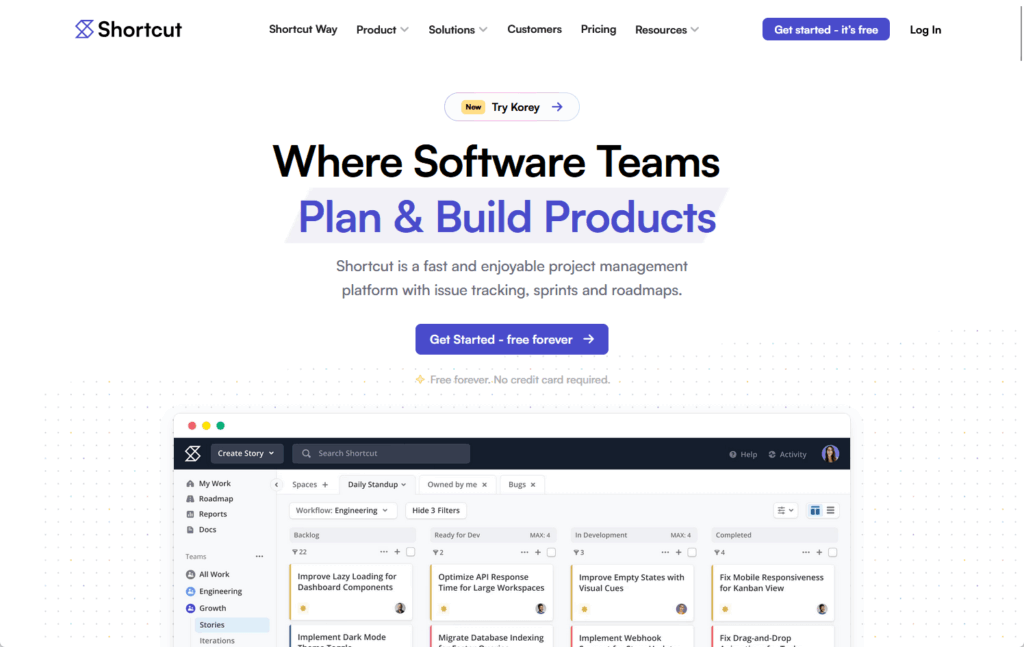This screenshot has height=647, width=1024.
Task: Click the Try Korey announcement pill
Action: coord(511,107)
